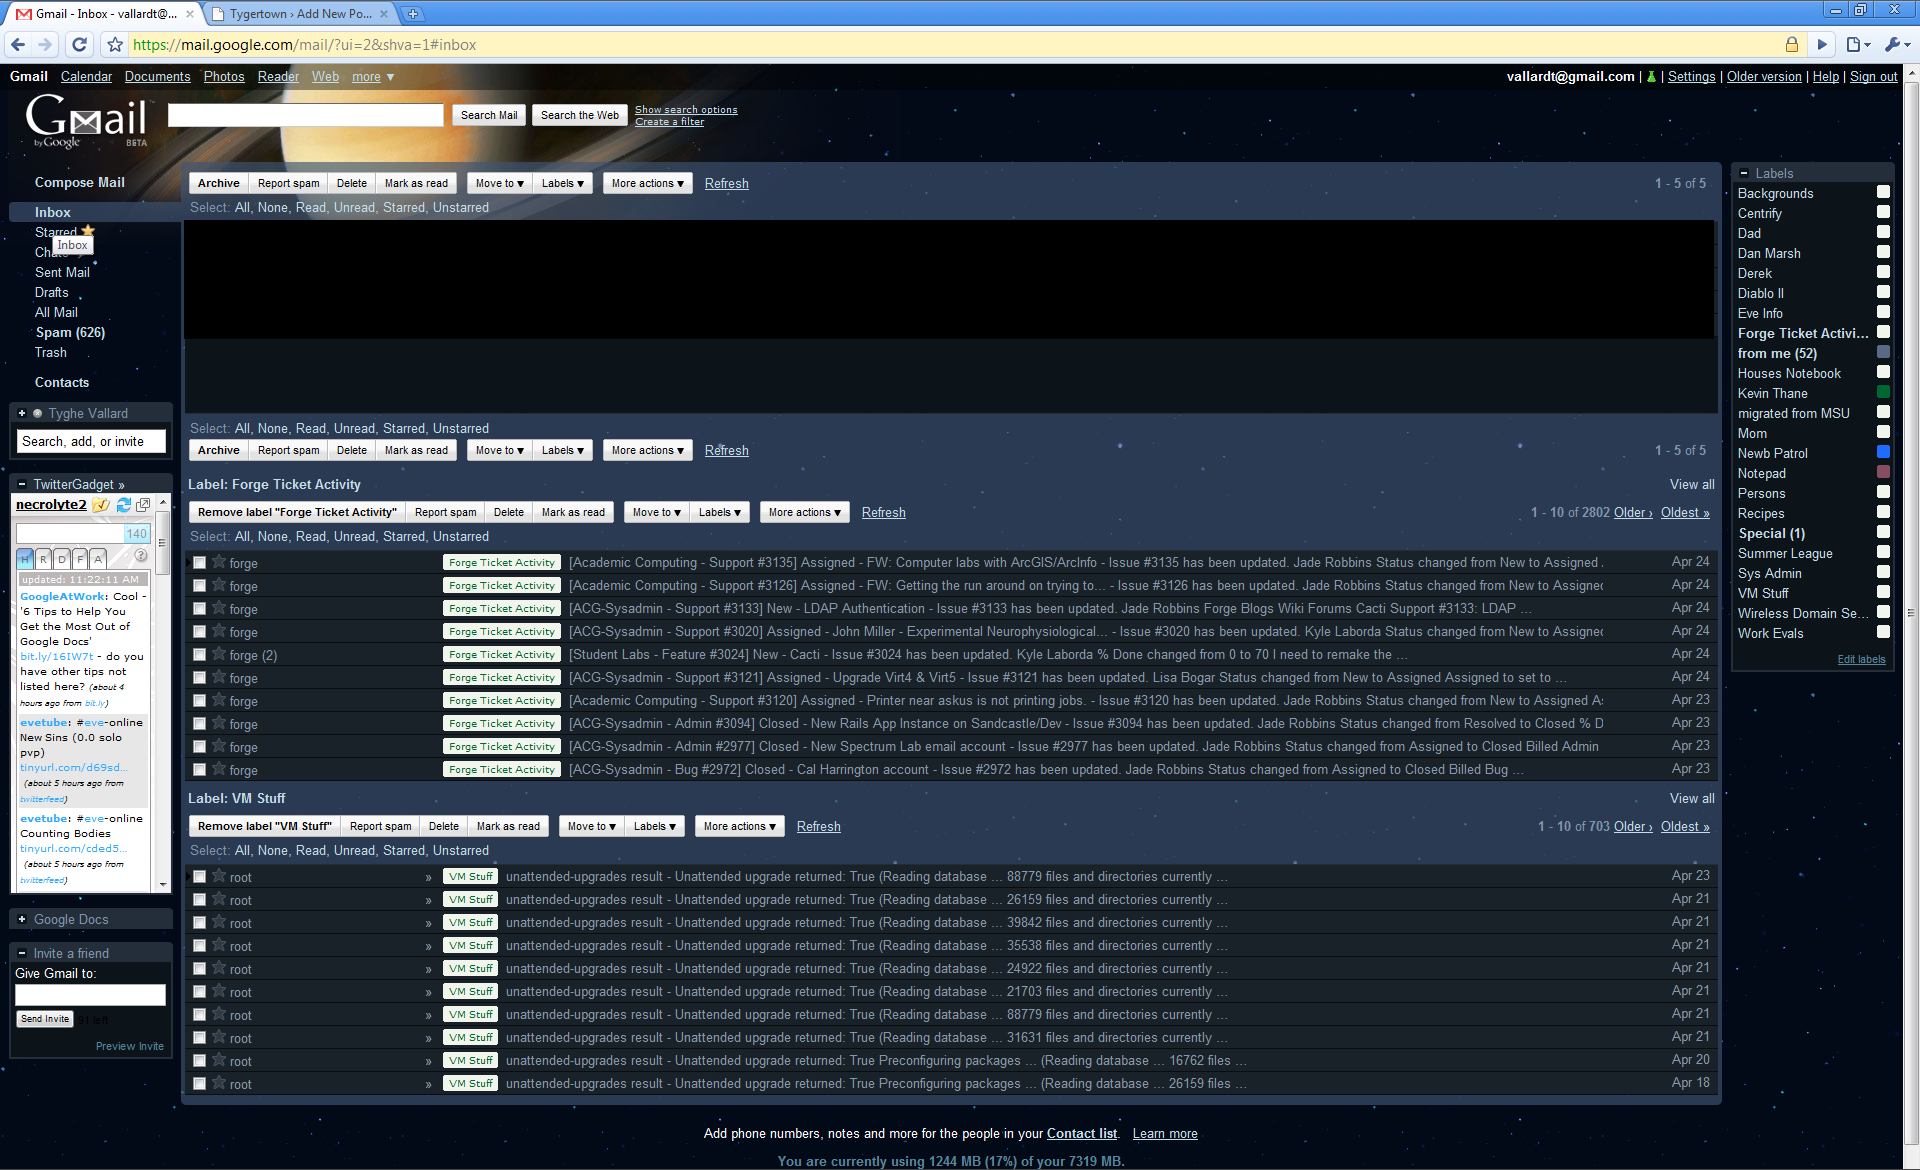The width and height of the screenshot is (1920, 1170).
Task: Open the top Labels dropdown
Action: 563,183
